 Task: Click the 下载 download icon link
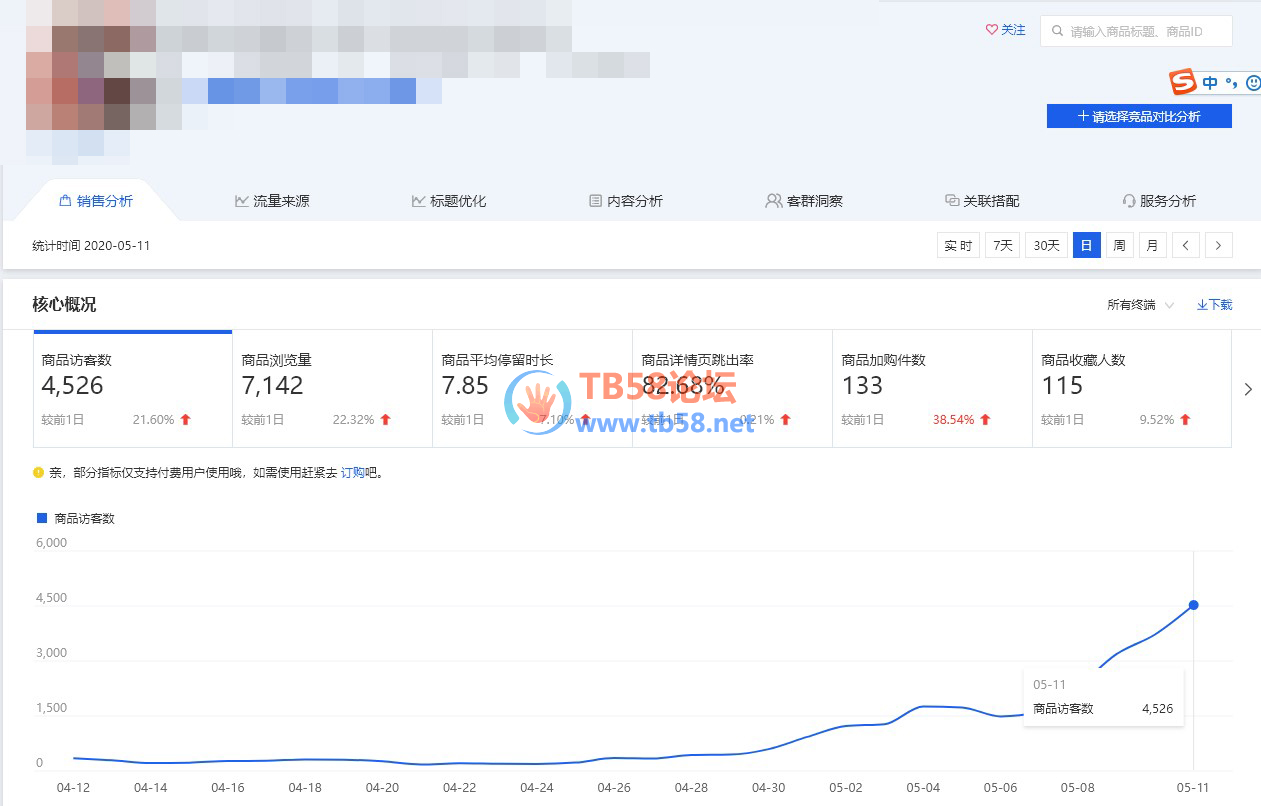coord(1214,305)
